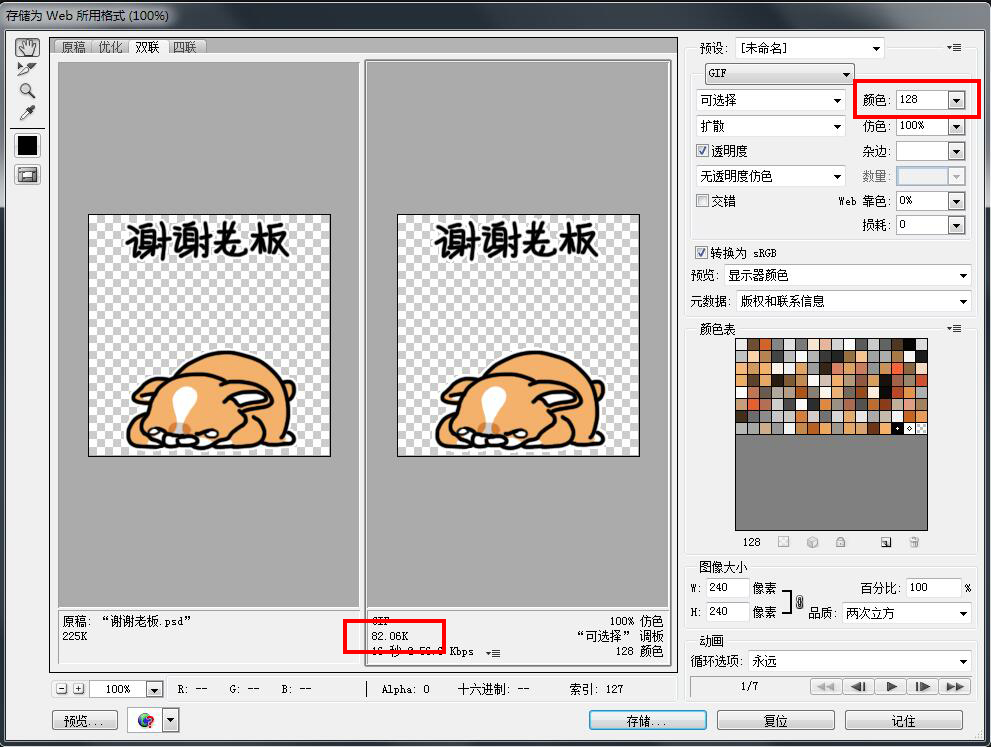
Task: Open the download speed menu next to Kbps
Action: tap(493, 653)
